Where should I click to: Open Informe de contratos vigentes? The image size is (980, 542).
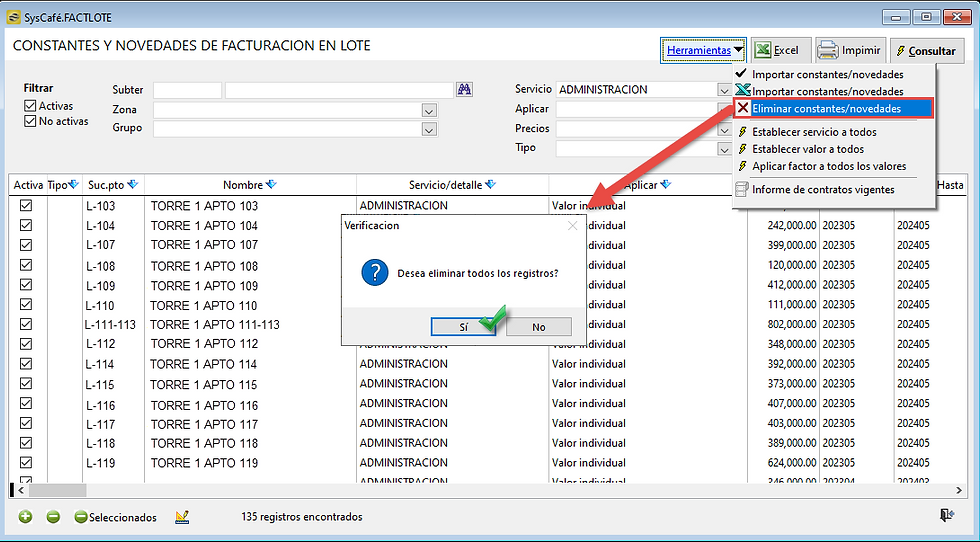click(x=823, y=189)
